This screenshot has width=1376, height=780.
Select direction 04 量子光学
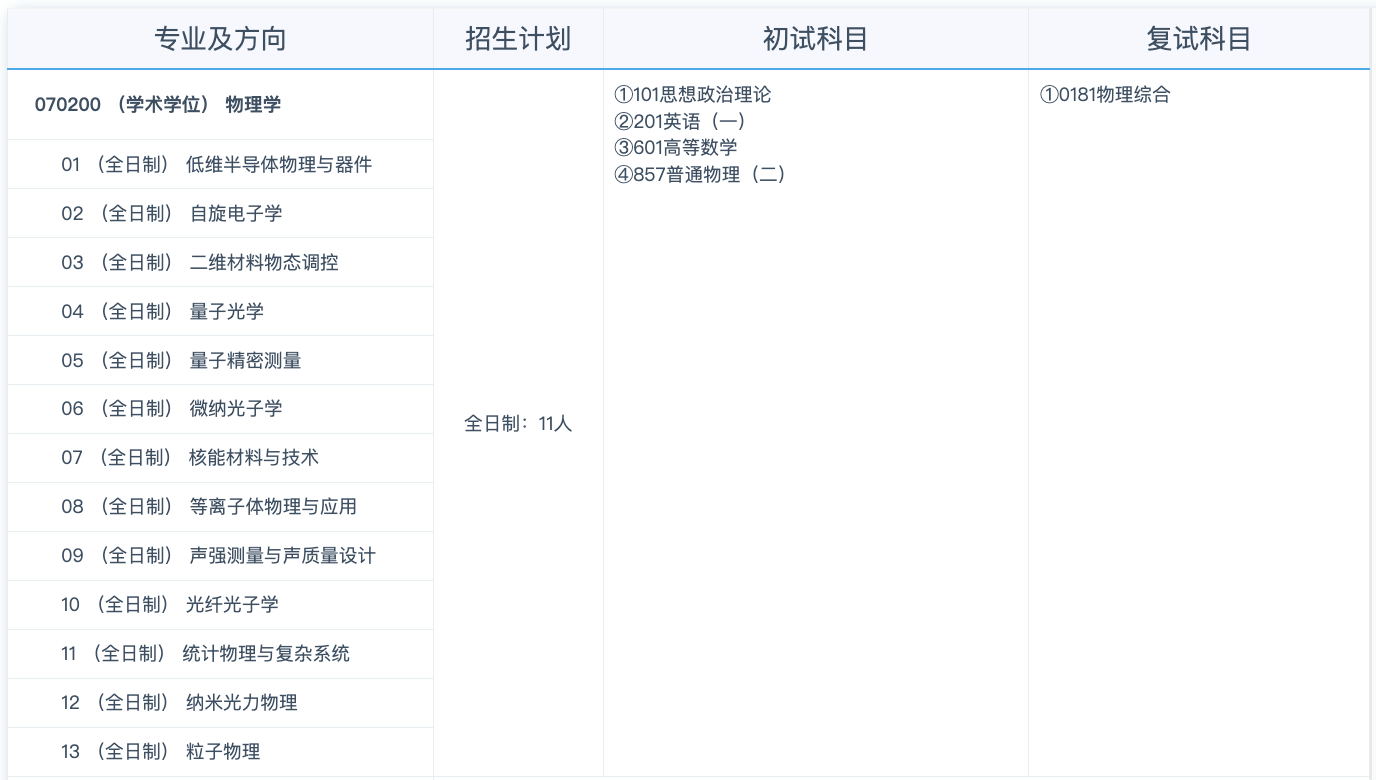(x=220, y=312)
